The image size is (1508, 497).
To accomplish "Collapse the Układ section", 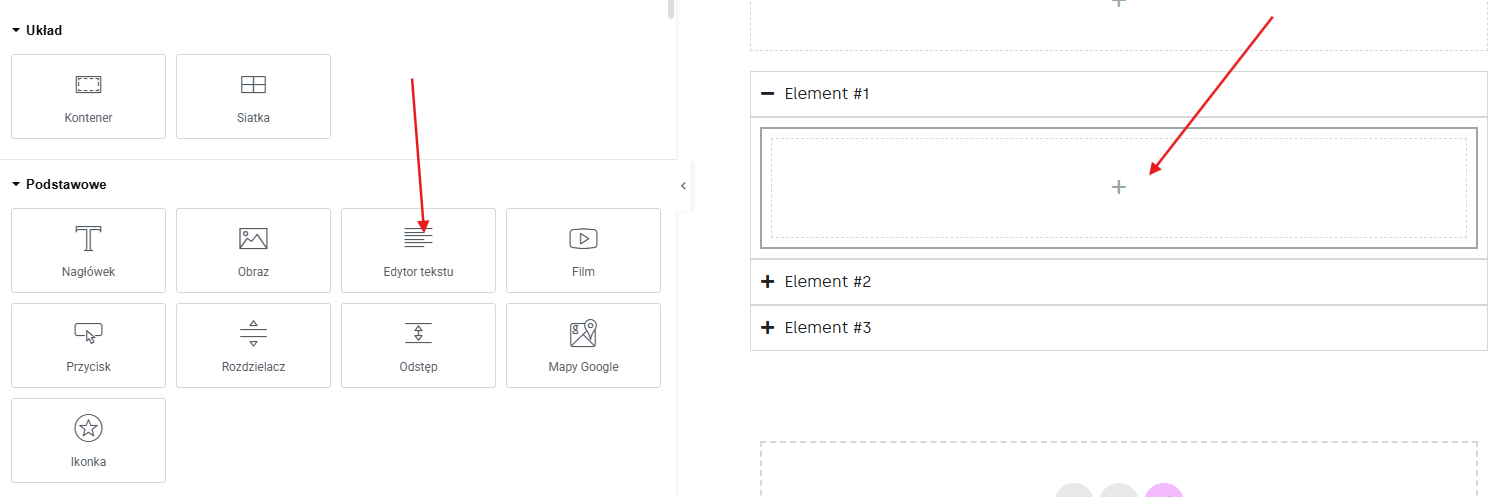I will tap(37, 30).
